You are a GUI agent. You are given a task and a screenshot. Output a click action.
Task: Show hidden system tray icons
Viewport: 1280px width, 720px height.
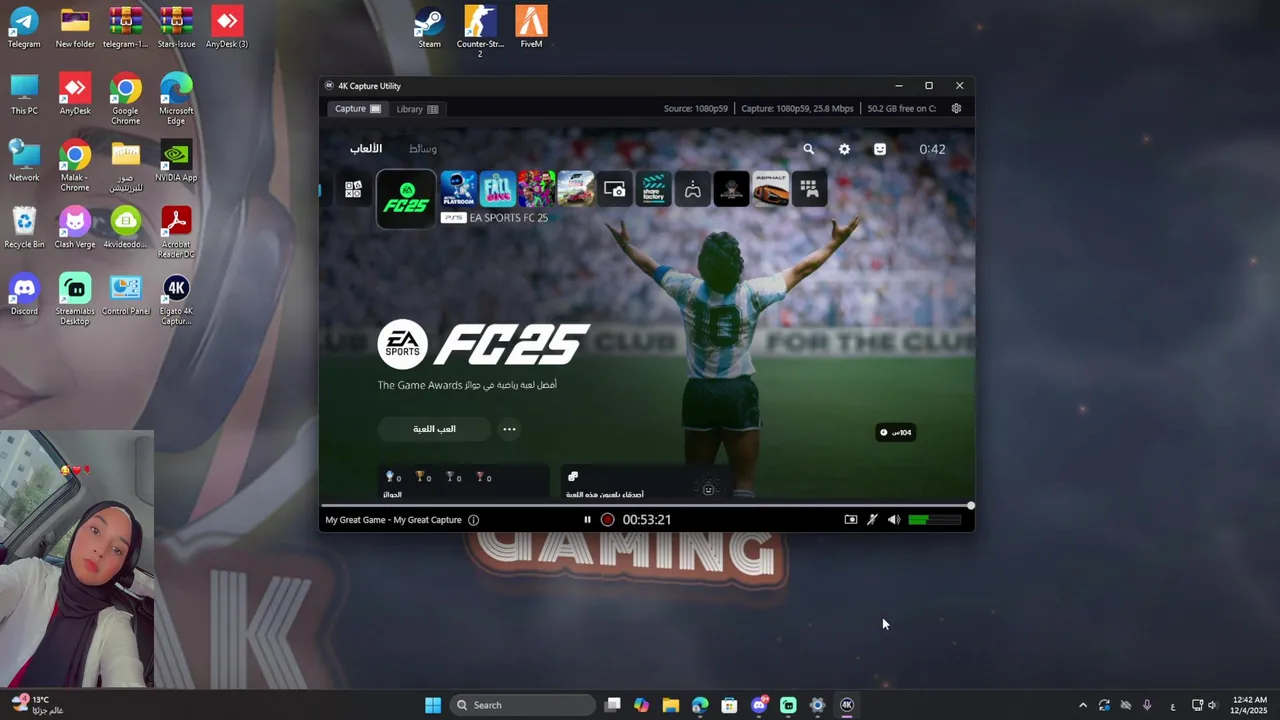pyautogui.click(x=1083, y=705)
